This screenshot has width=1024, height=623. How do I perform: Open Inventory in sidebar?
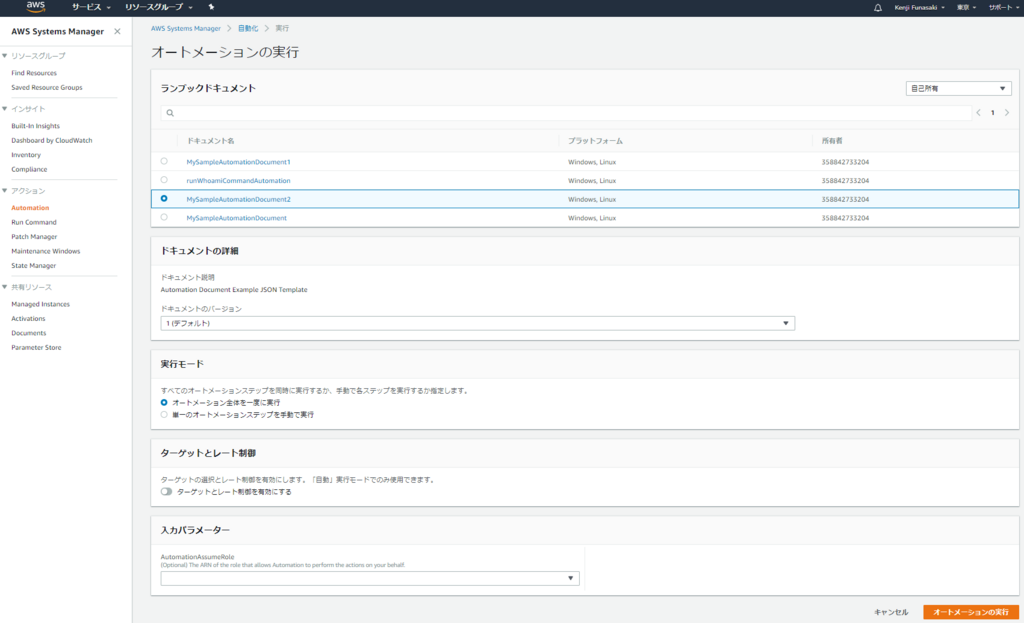tap(26, 155)
